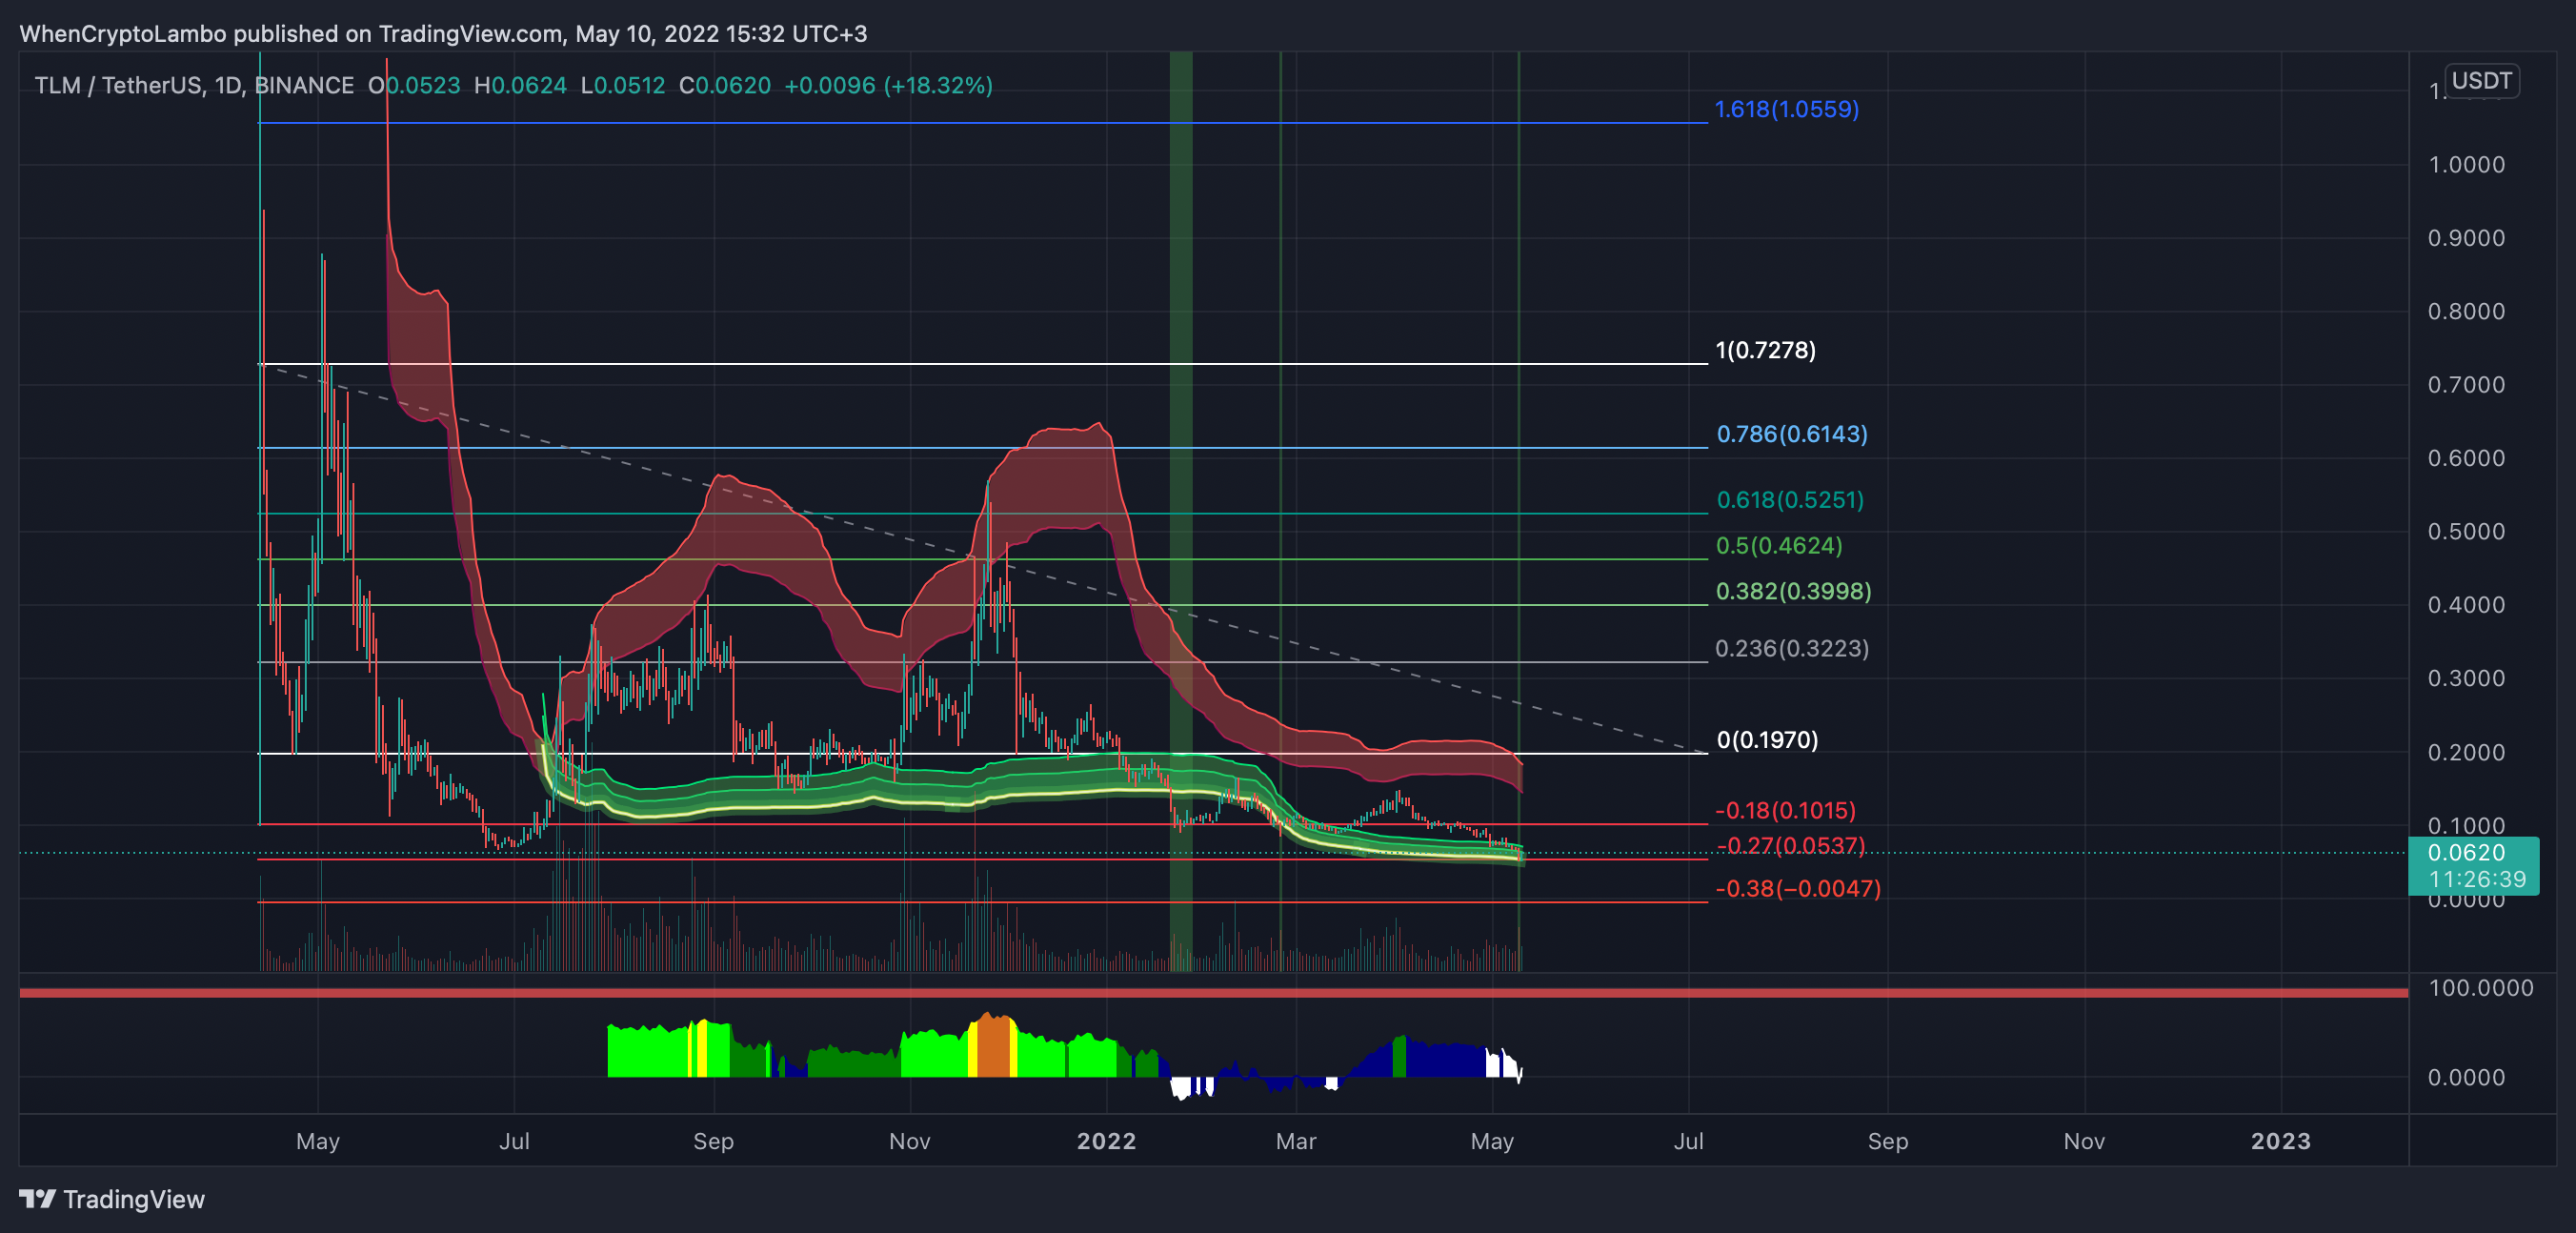This screenshot has height=1233, width=2576.
Task: Click the low value L0.0512
Action: [623, 85]
